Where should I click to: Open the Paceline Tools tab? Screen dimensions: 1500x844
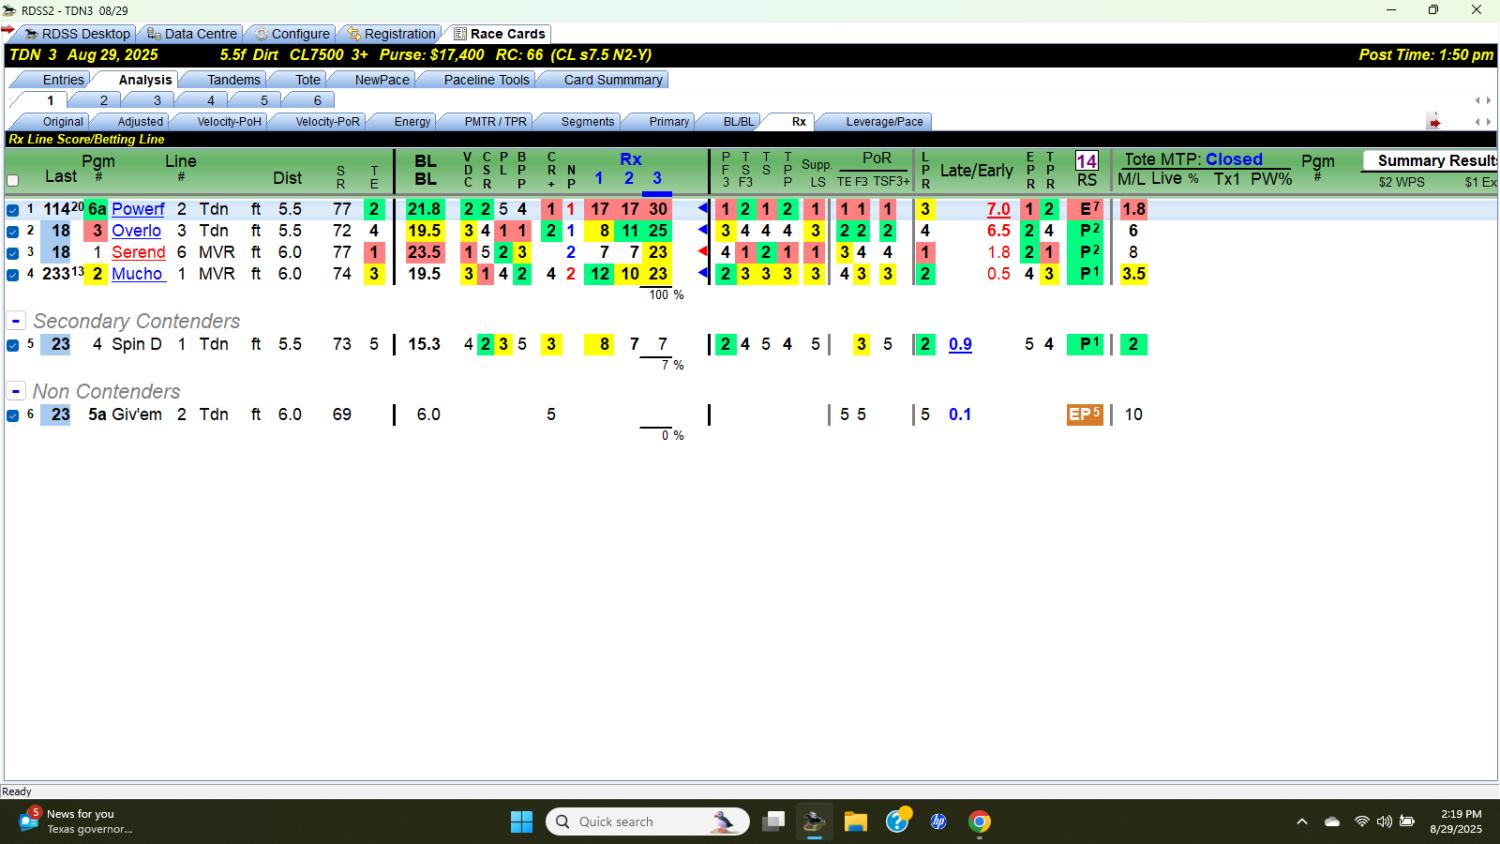tap(486, 80)
